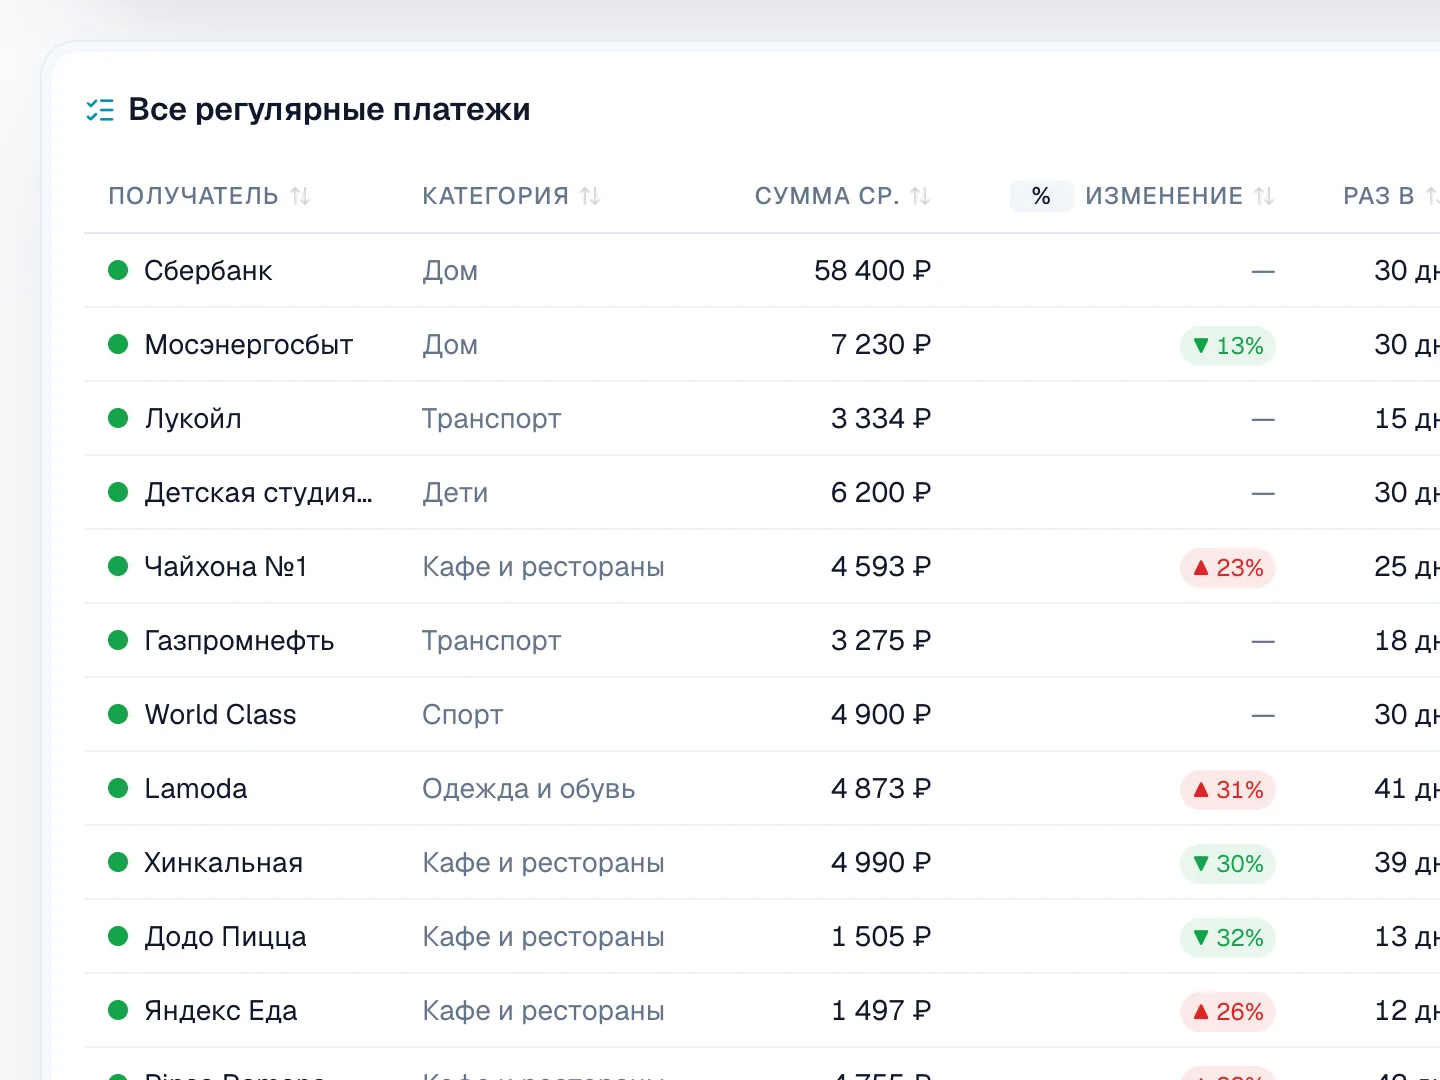The image size is (1440, 1080).
Task: Select the Lamoda recipient name
Action: point(195,789)
